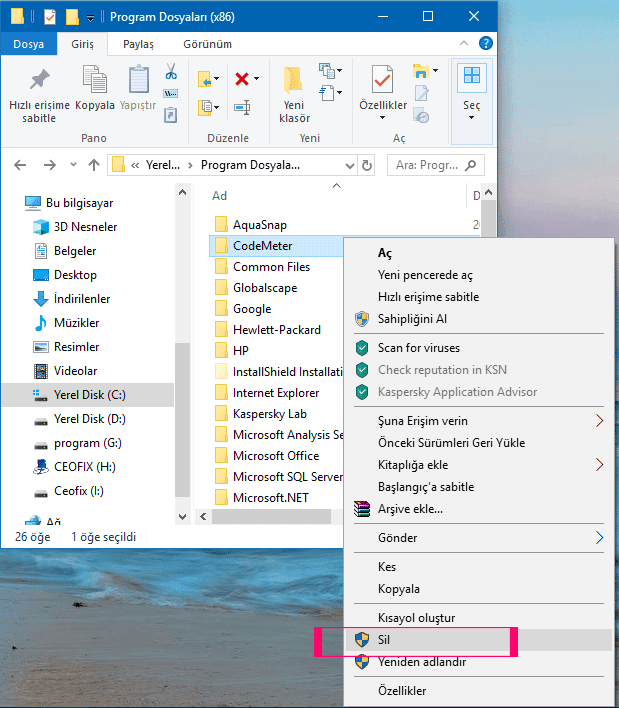Viewport: 619px width, 708px height.
Task: Open the Dosya tab
Action: point(28,44)
